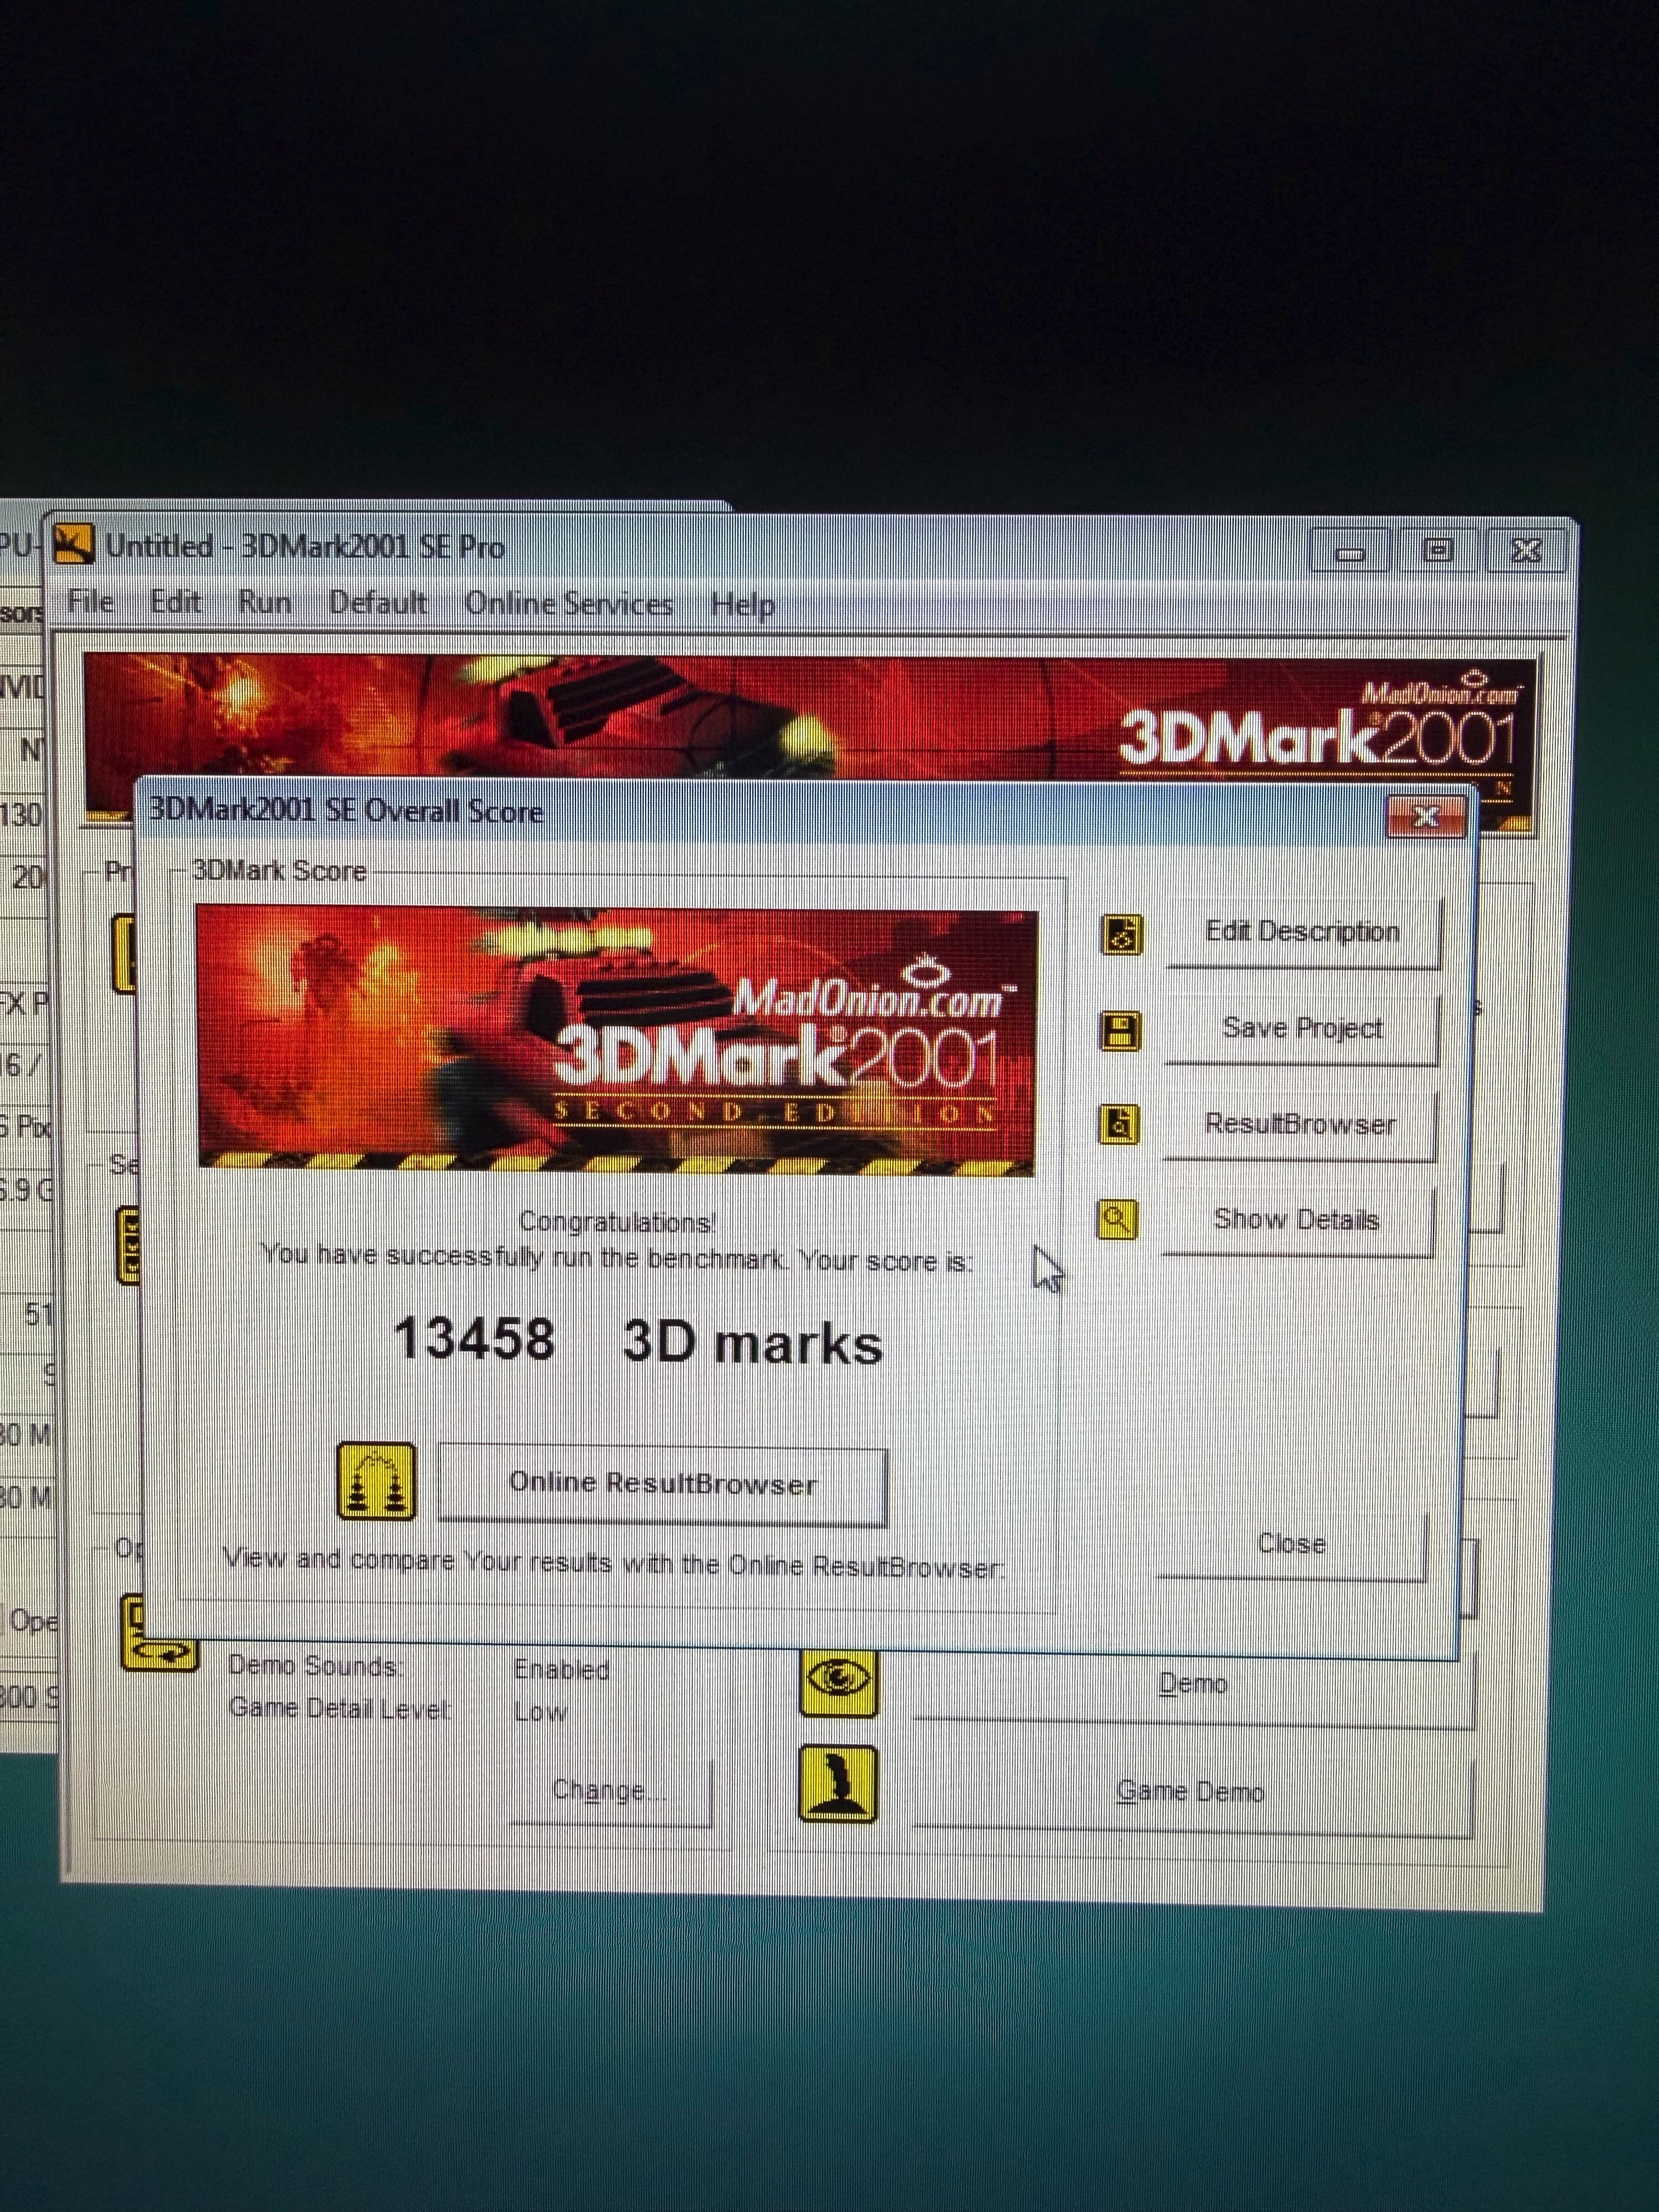The height and width of the screenshot is (2212, 1659).
Task: Click the 'Untitled - 3DMark2001 SE Pro' title text
Action: pyautogui.click(x=305, y=546)
